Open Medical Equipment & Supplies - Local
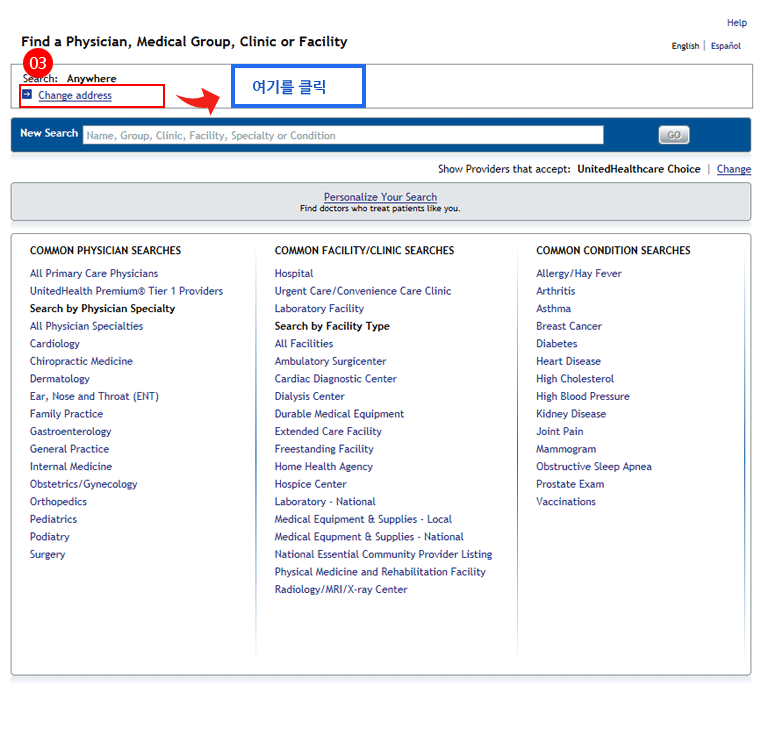The height and width of the screenshot is (734, 760). click(363, 519)
